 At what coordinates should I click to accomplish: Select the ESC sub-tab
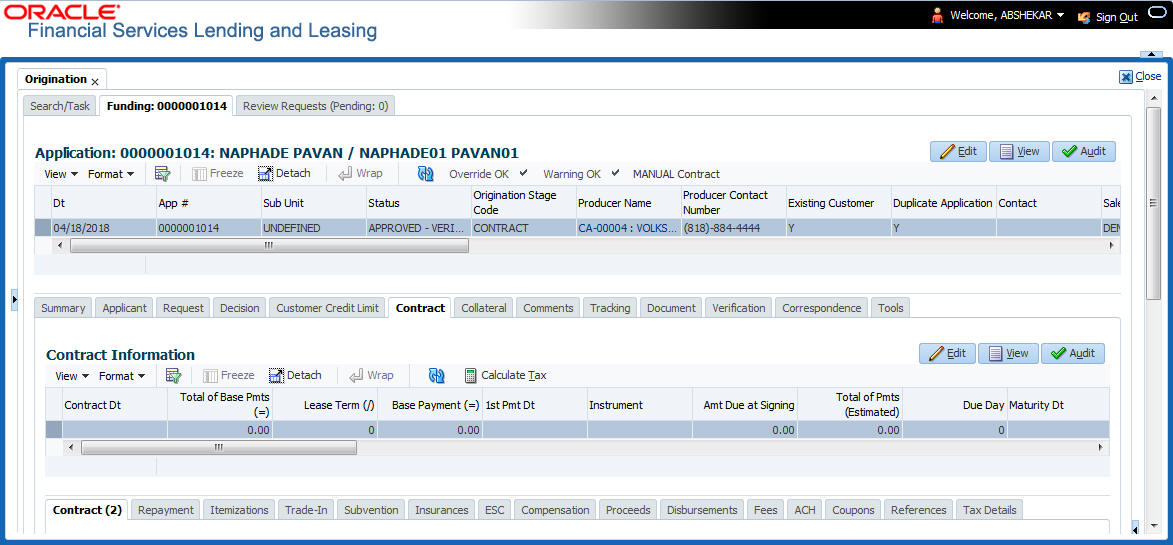pyautogui.click(x=494, y=509)
